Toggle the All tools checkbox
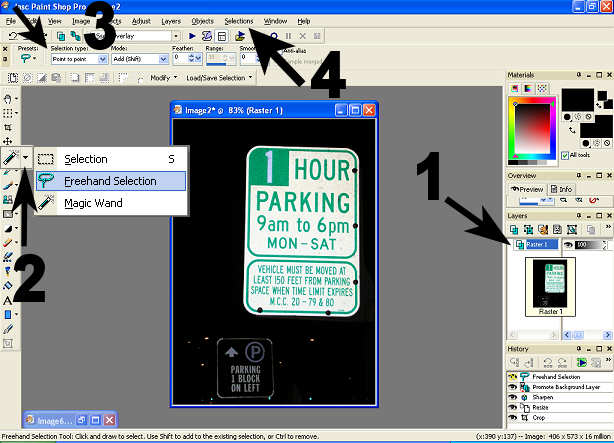 pos(565,155)
